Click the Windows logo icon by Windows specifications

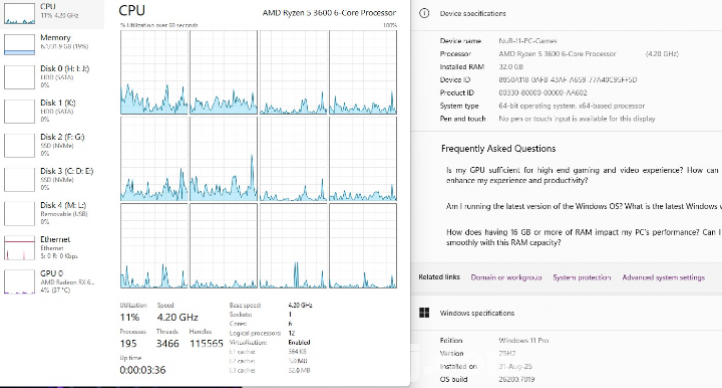(x=424, y=313)
